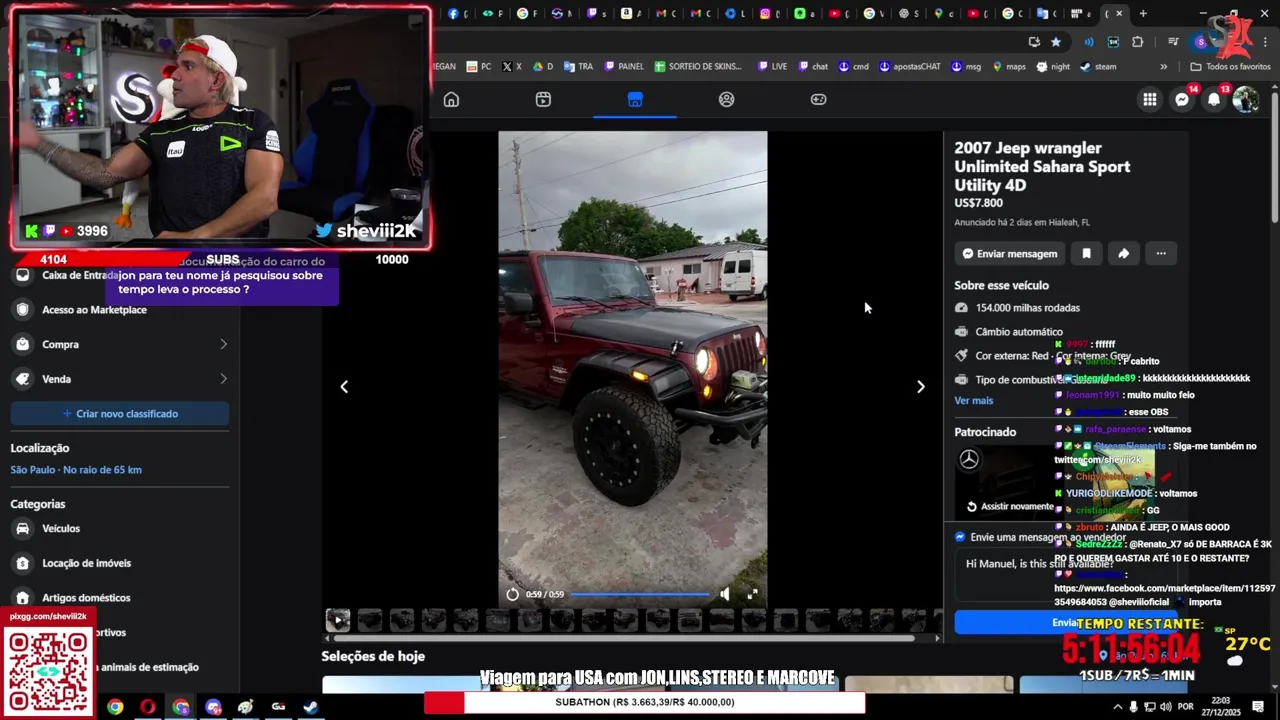
Task: Open the account profile picture menu
Action: [x=1245, y=99]
